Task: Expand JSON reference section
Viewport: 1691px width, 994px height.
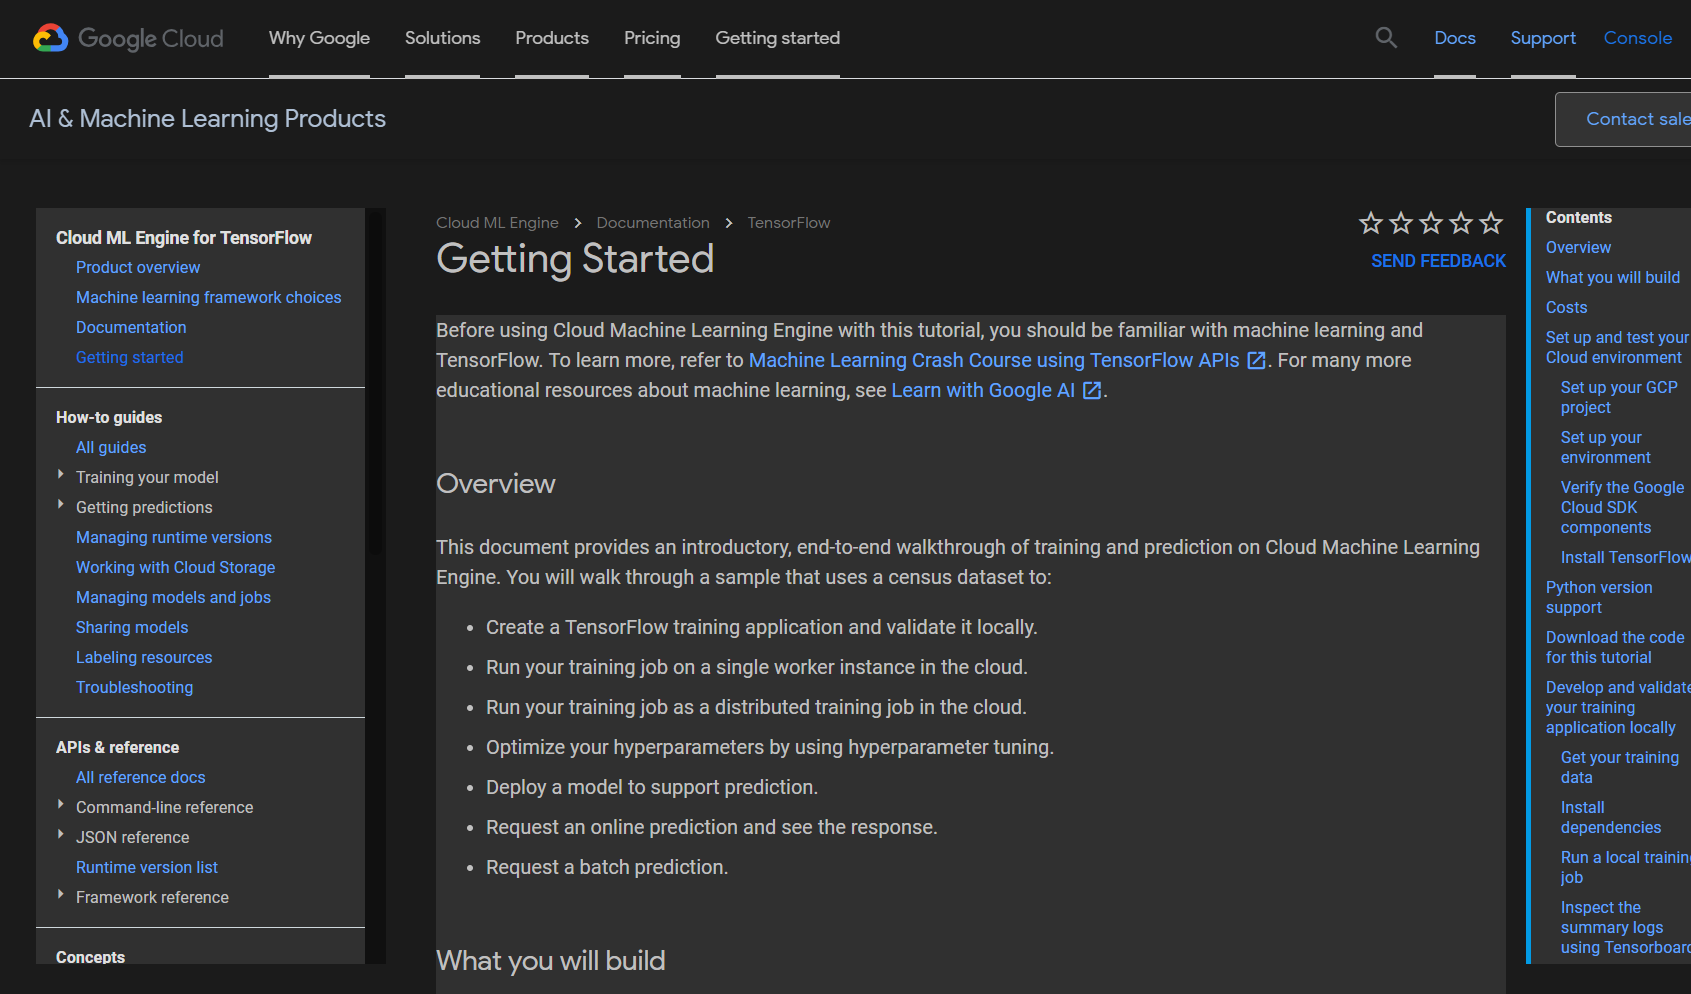Action: point(61,835)
